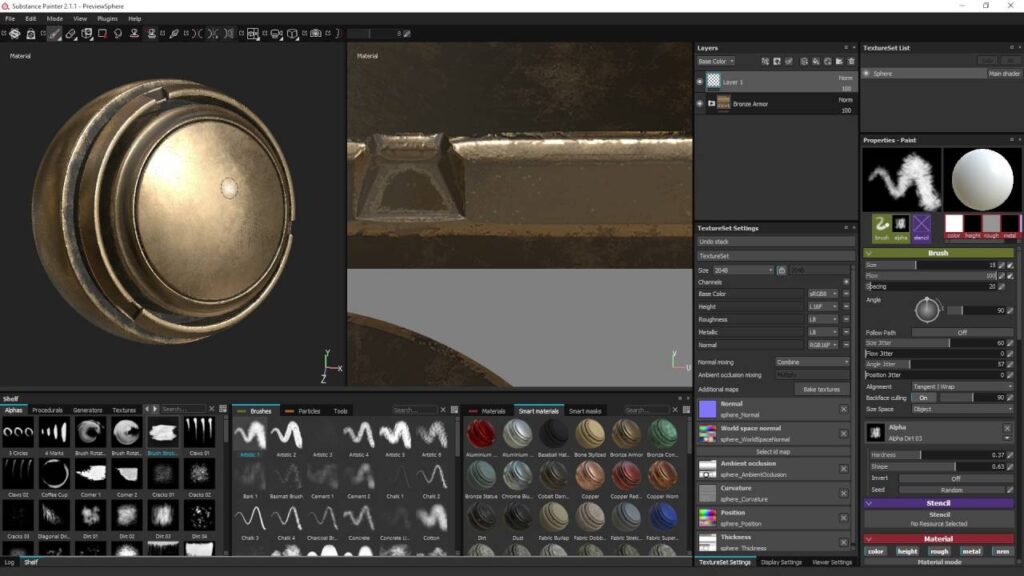
Task: Open the viewport layout split icon
Action: point(253,33)
